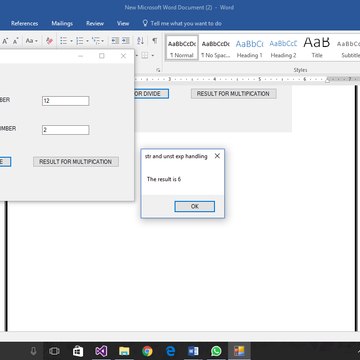The width and height of the screenshot is (360, 360).
Task: Open Visual Studio from taskbar
Action: click(x=101, y=351)
